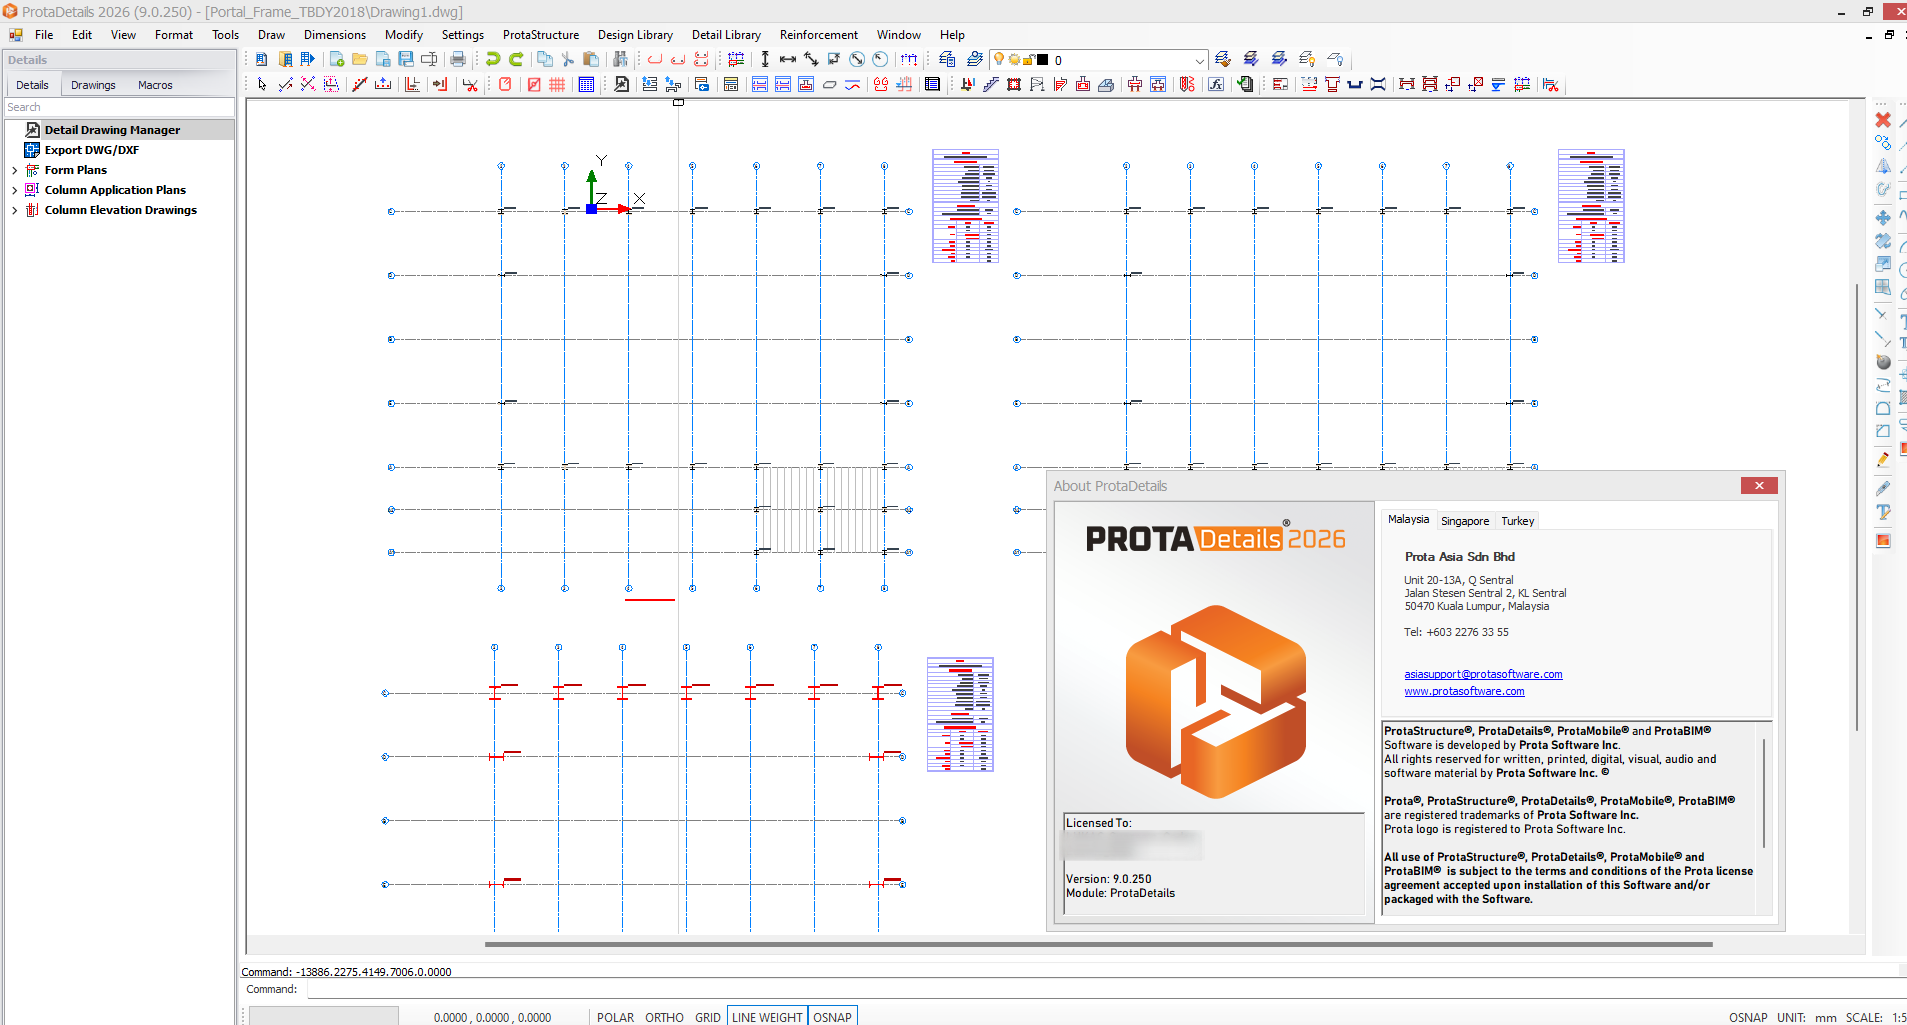This screenshot has height=1025, width=1907.
Task: Click the Find binoculars icon
Action: click(x=620, y=59)
